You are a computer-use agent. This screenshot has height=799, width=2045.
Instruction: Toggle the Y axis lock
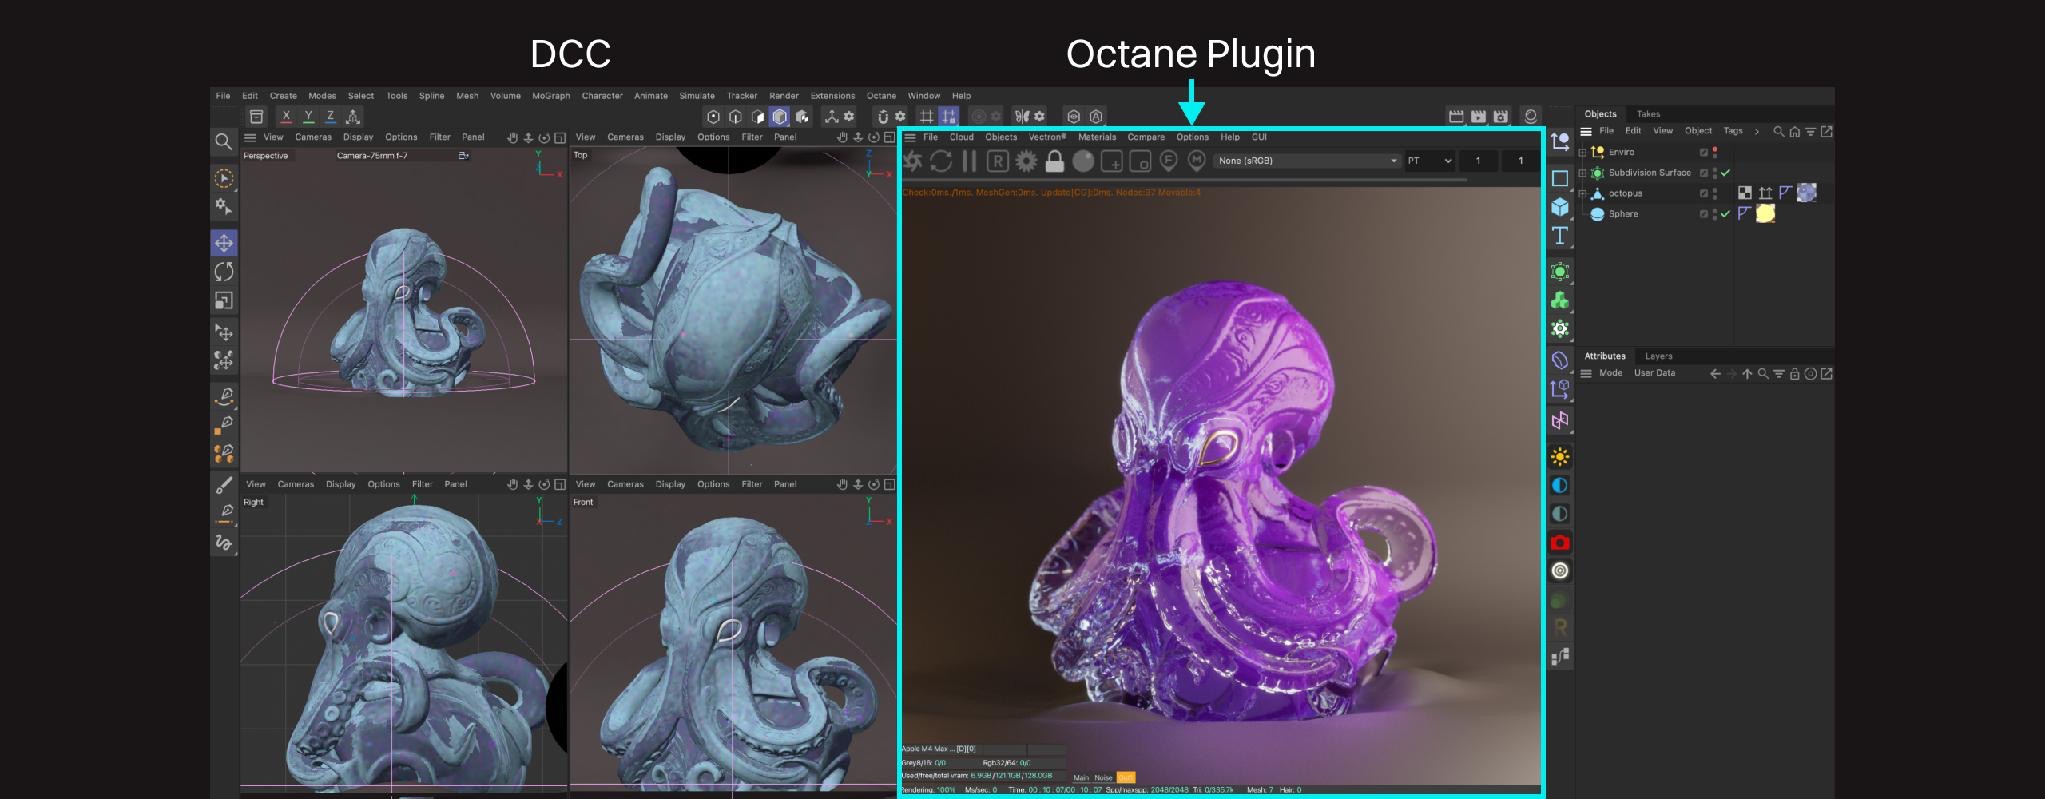click(x=308, y=117)
